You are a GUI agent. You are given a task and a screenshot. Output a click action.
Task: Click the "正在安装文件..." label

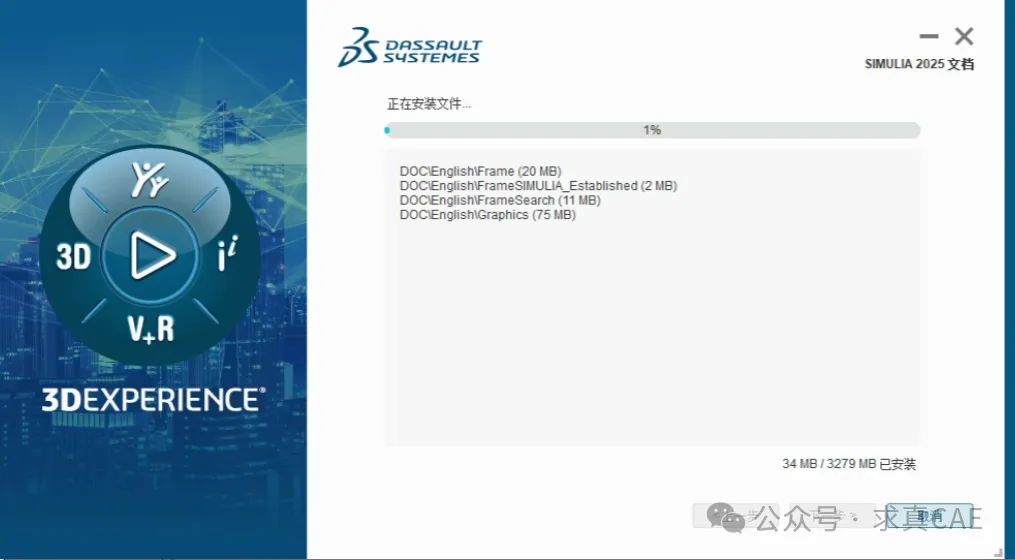pos(429,104)
